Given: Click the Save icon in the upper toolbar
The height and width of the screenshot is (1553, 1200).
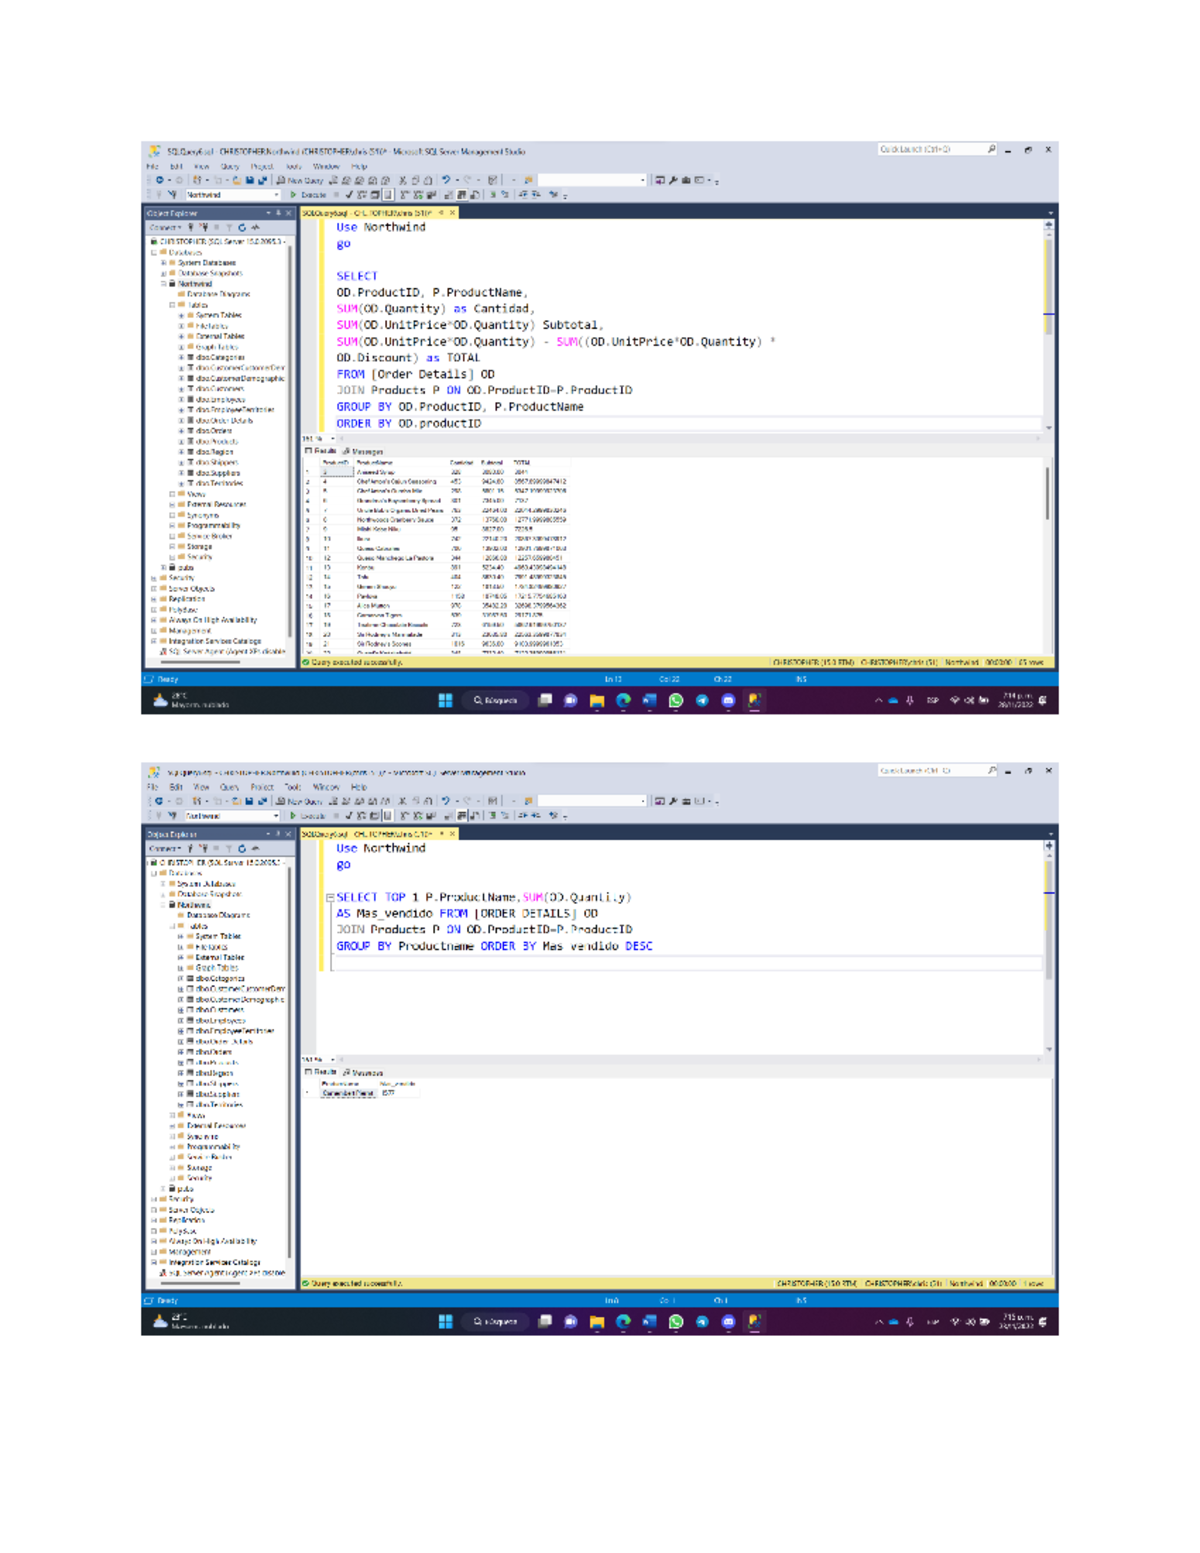Looking at the screenshot, I should [249, 181].
